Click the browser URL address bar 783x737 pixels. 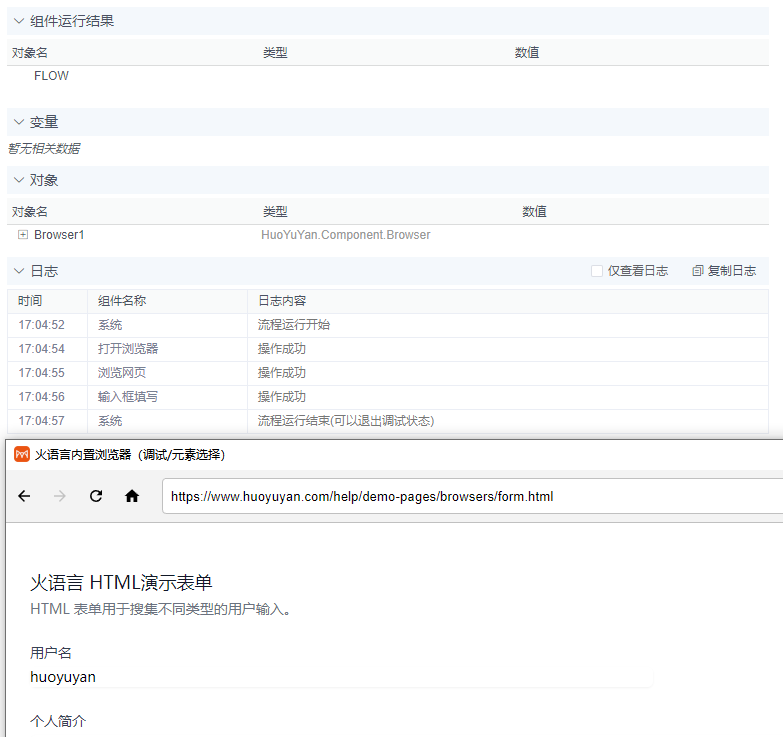[470, 496]
